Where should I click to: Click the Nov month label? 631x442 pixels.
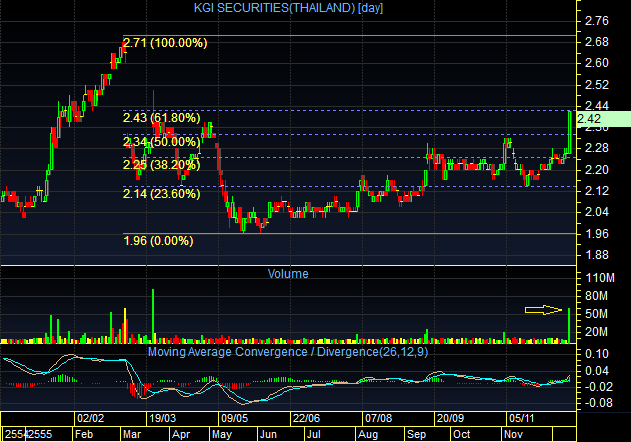pyautogui.click(x=513, y=434)
